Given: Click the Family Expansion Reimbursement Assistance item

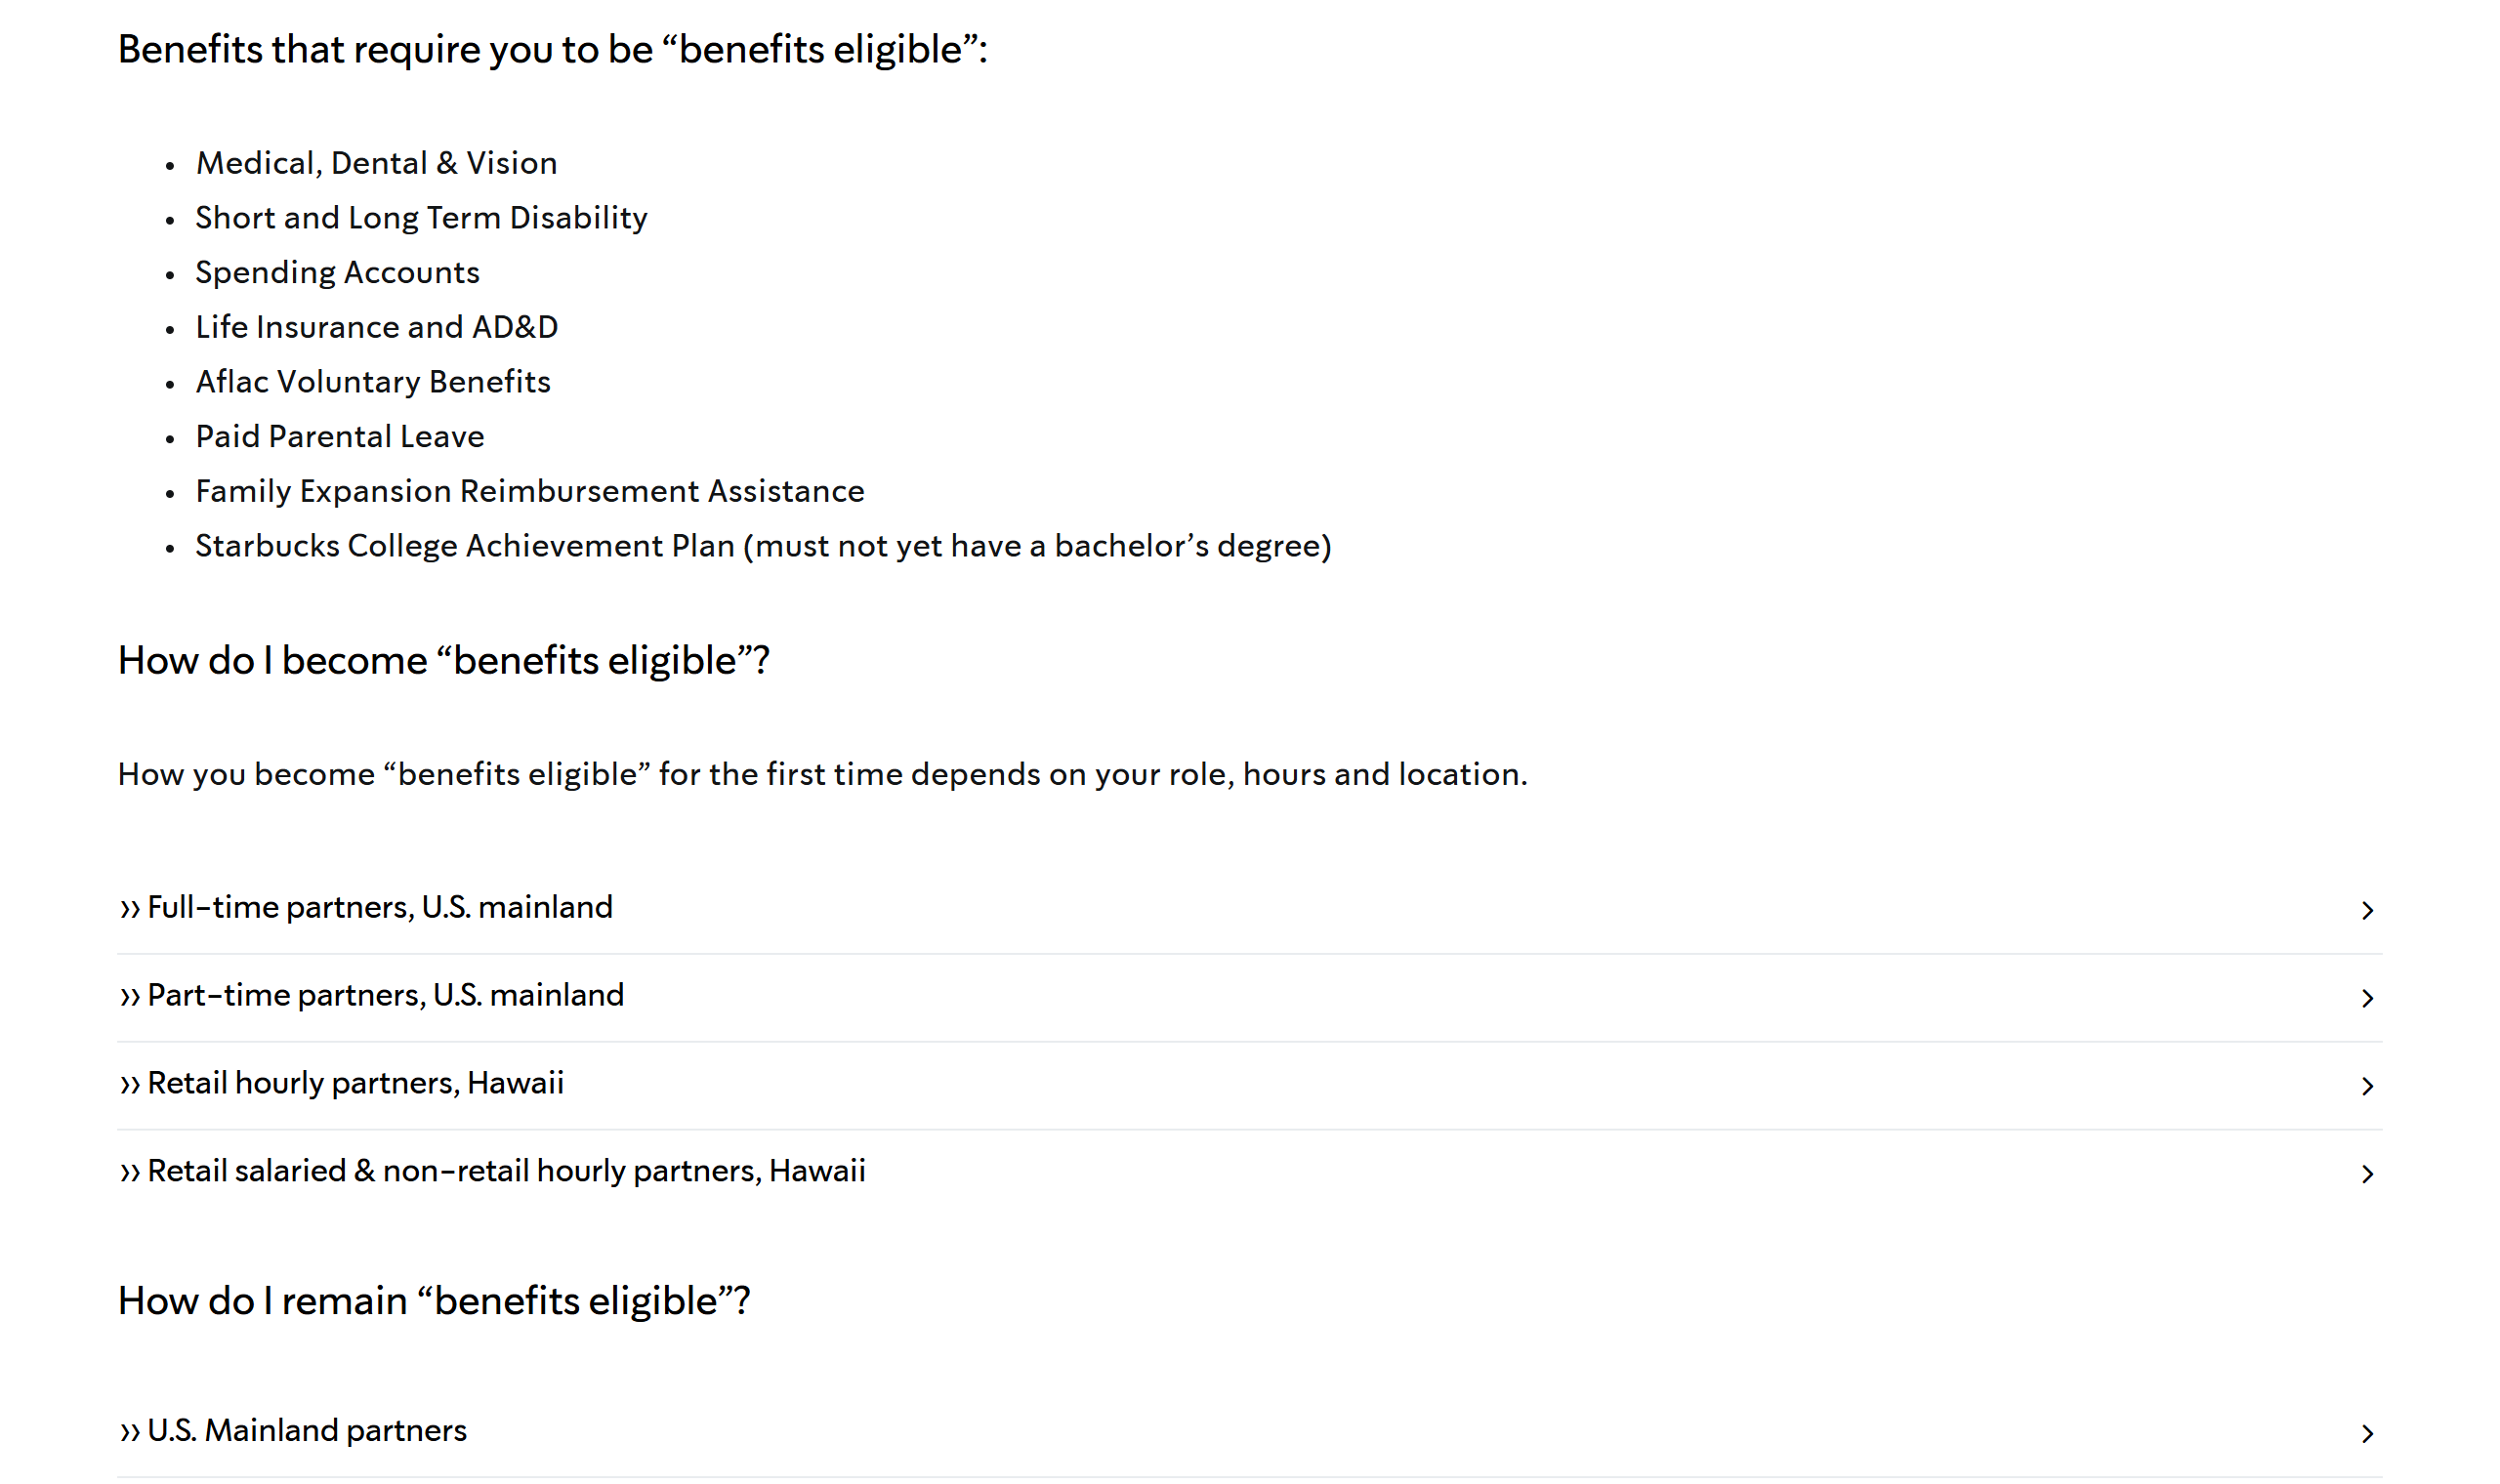Looking at the screenshot, I should [x=530, y=491].
